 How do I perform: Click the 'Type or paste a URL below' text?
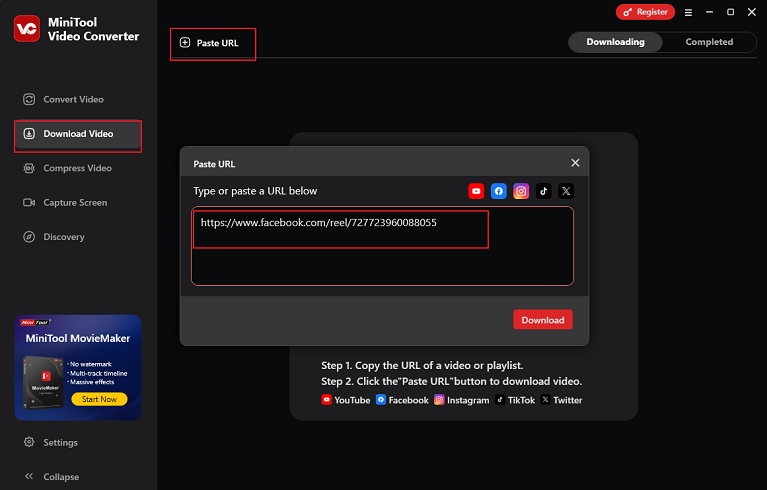coord(255,191)
